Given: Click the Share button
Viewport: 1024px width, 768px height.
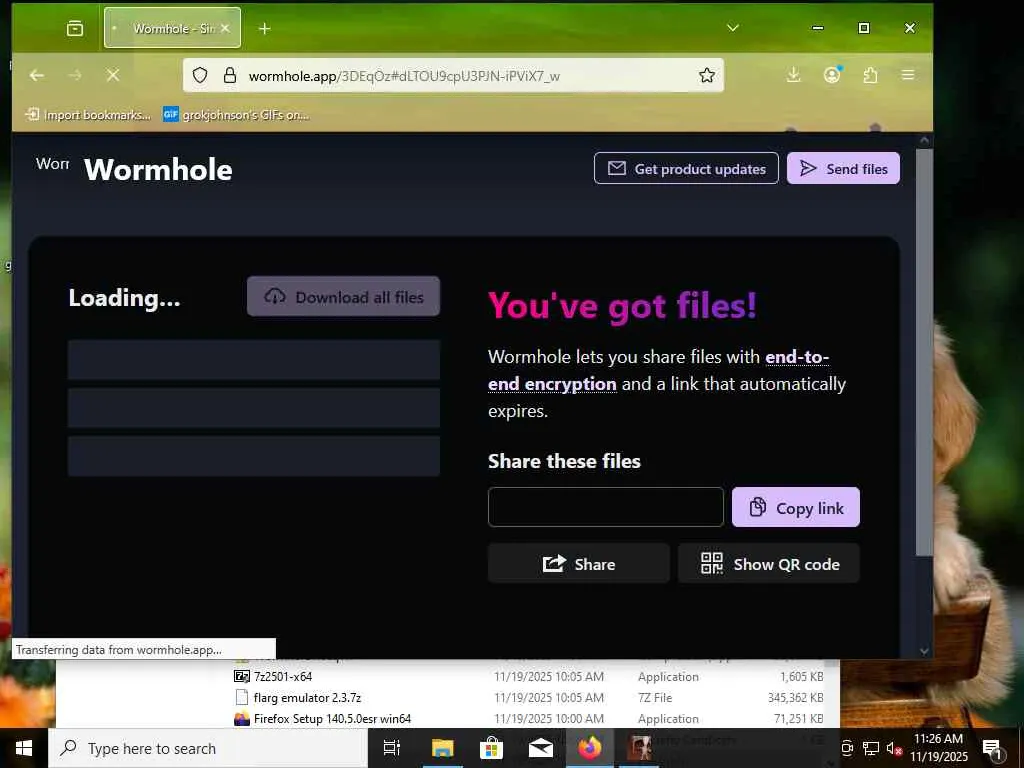Looking at the screenshot, I should (x=579, y=564).
